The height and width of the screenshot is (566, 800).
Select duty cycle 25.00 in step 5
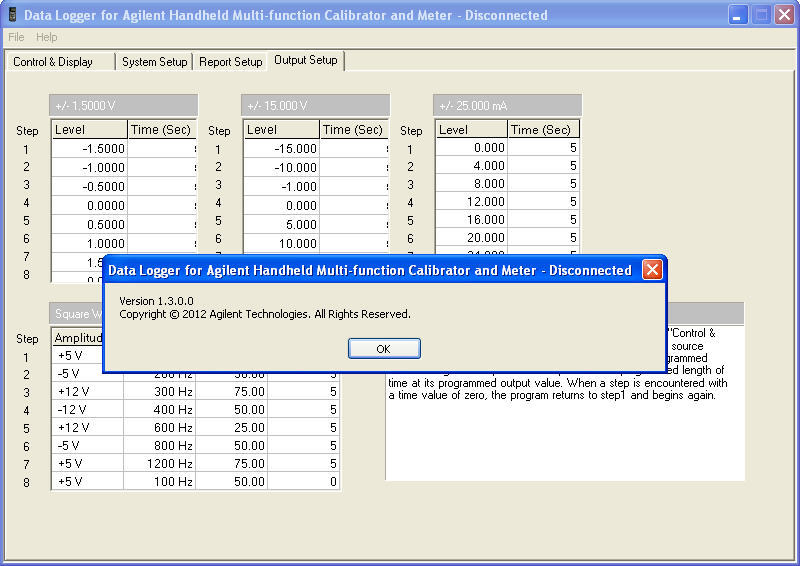point(232,427)
